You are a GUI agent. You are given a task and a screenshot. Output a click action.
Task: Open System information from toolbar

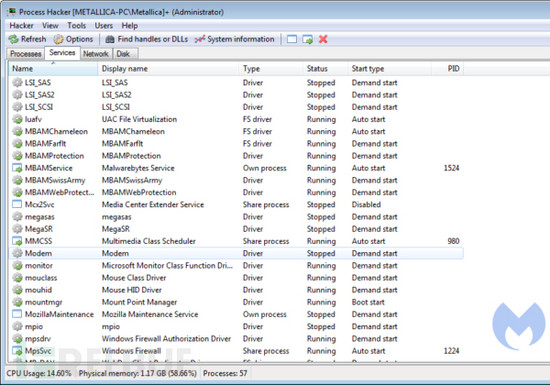pyautogui.click(x=234, y=39)
